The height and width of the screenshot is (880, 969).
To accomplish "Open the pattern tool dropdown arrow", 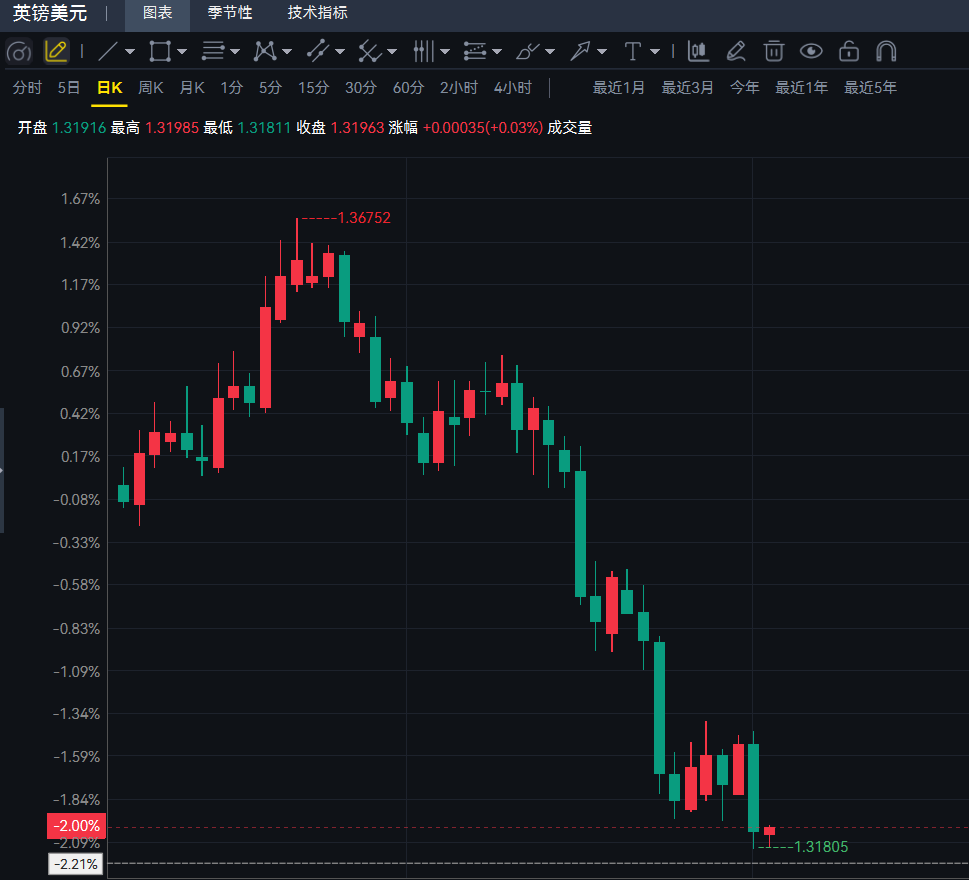I will (287, 52).
